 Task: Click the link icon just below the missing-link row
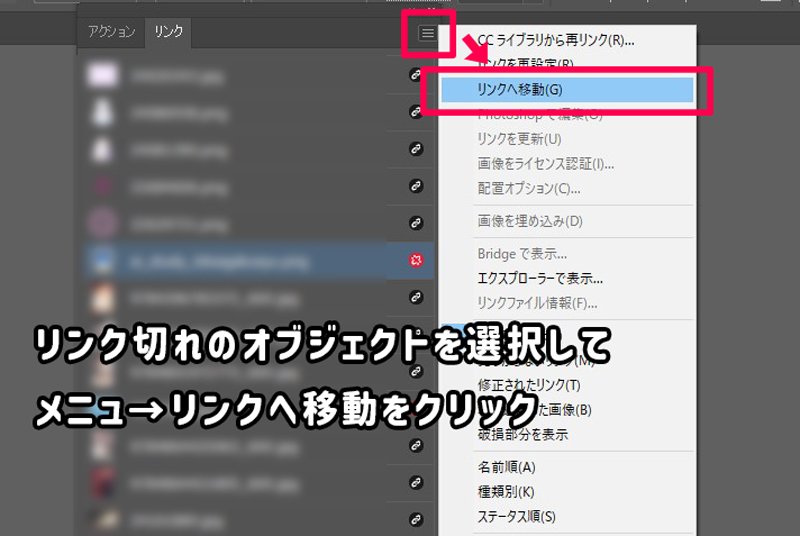tap(416, 297)
